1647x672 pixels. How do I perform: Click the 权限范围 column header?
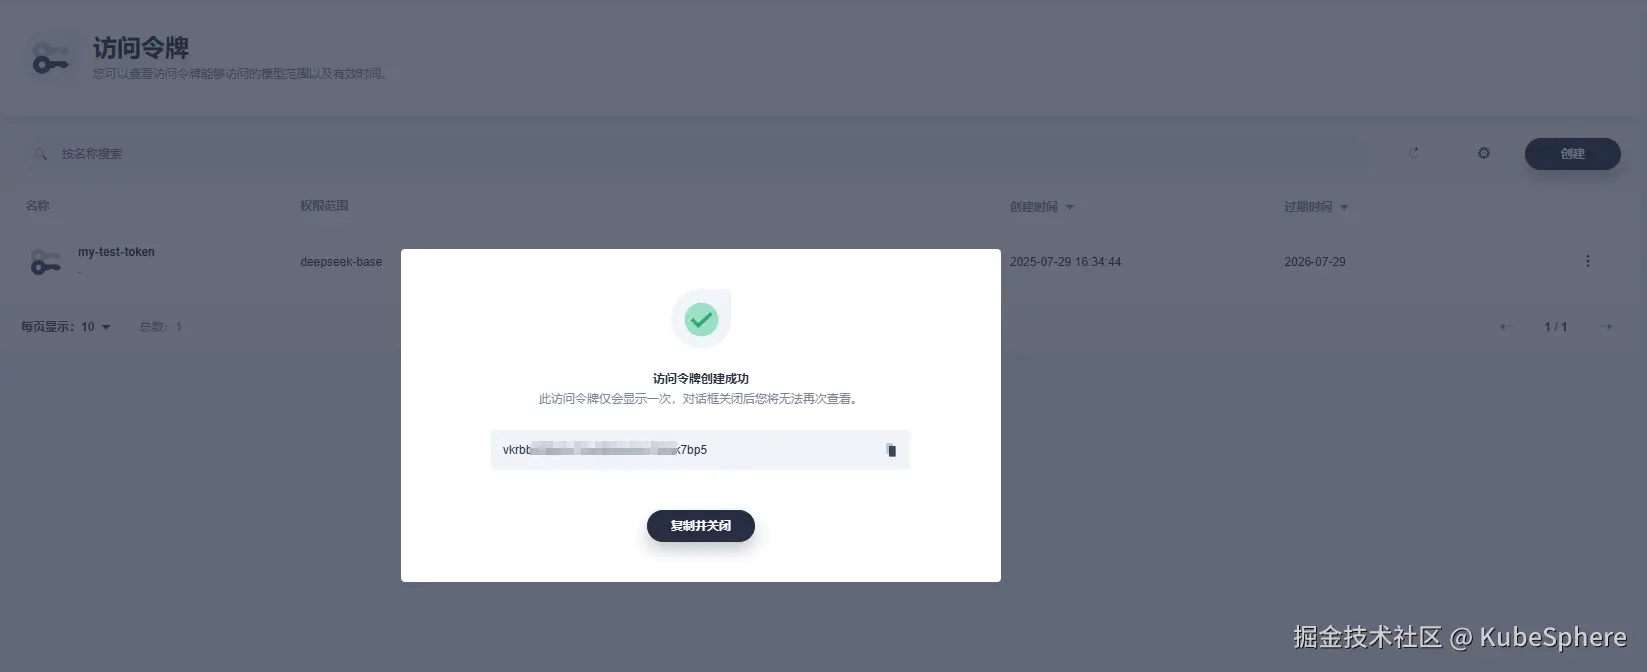324,206
